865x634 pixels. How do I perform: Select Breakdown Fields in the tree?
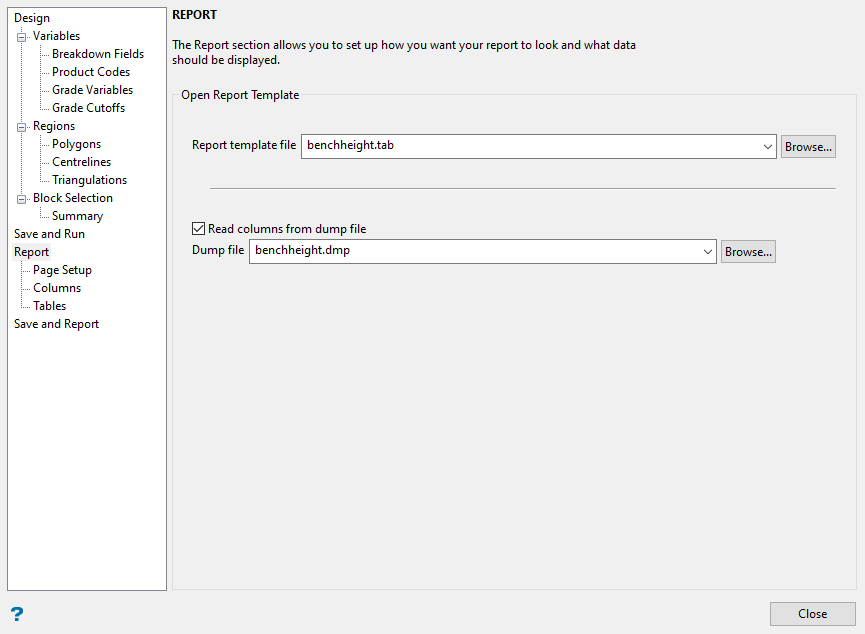(x=98, y=54)
